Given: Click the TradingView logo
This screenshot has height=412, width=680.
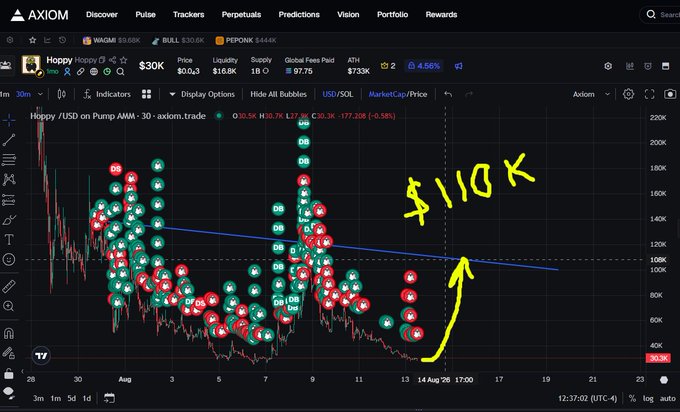Looking at the screenshot, I should coord(41,356).
